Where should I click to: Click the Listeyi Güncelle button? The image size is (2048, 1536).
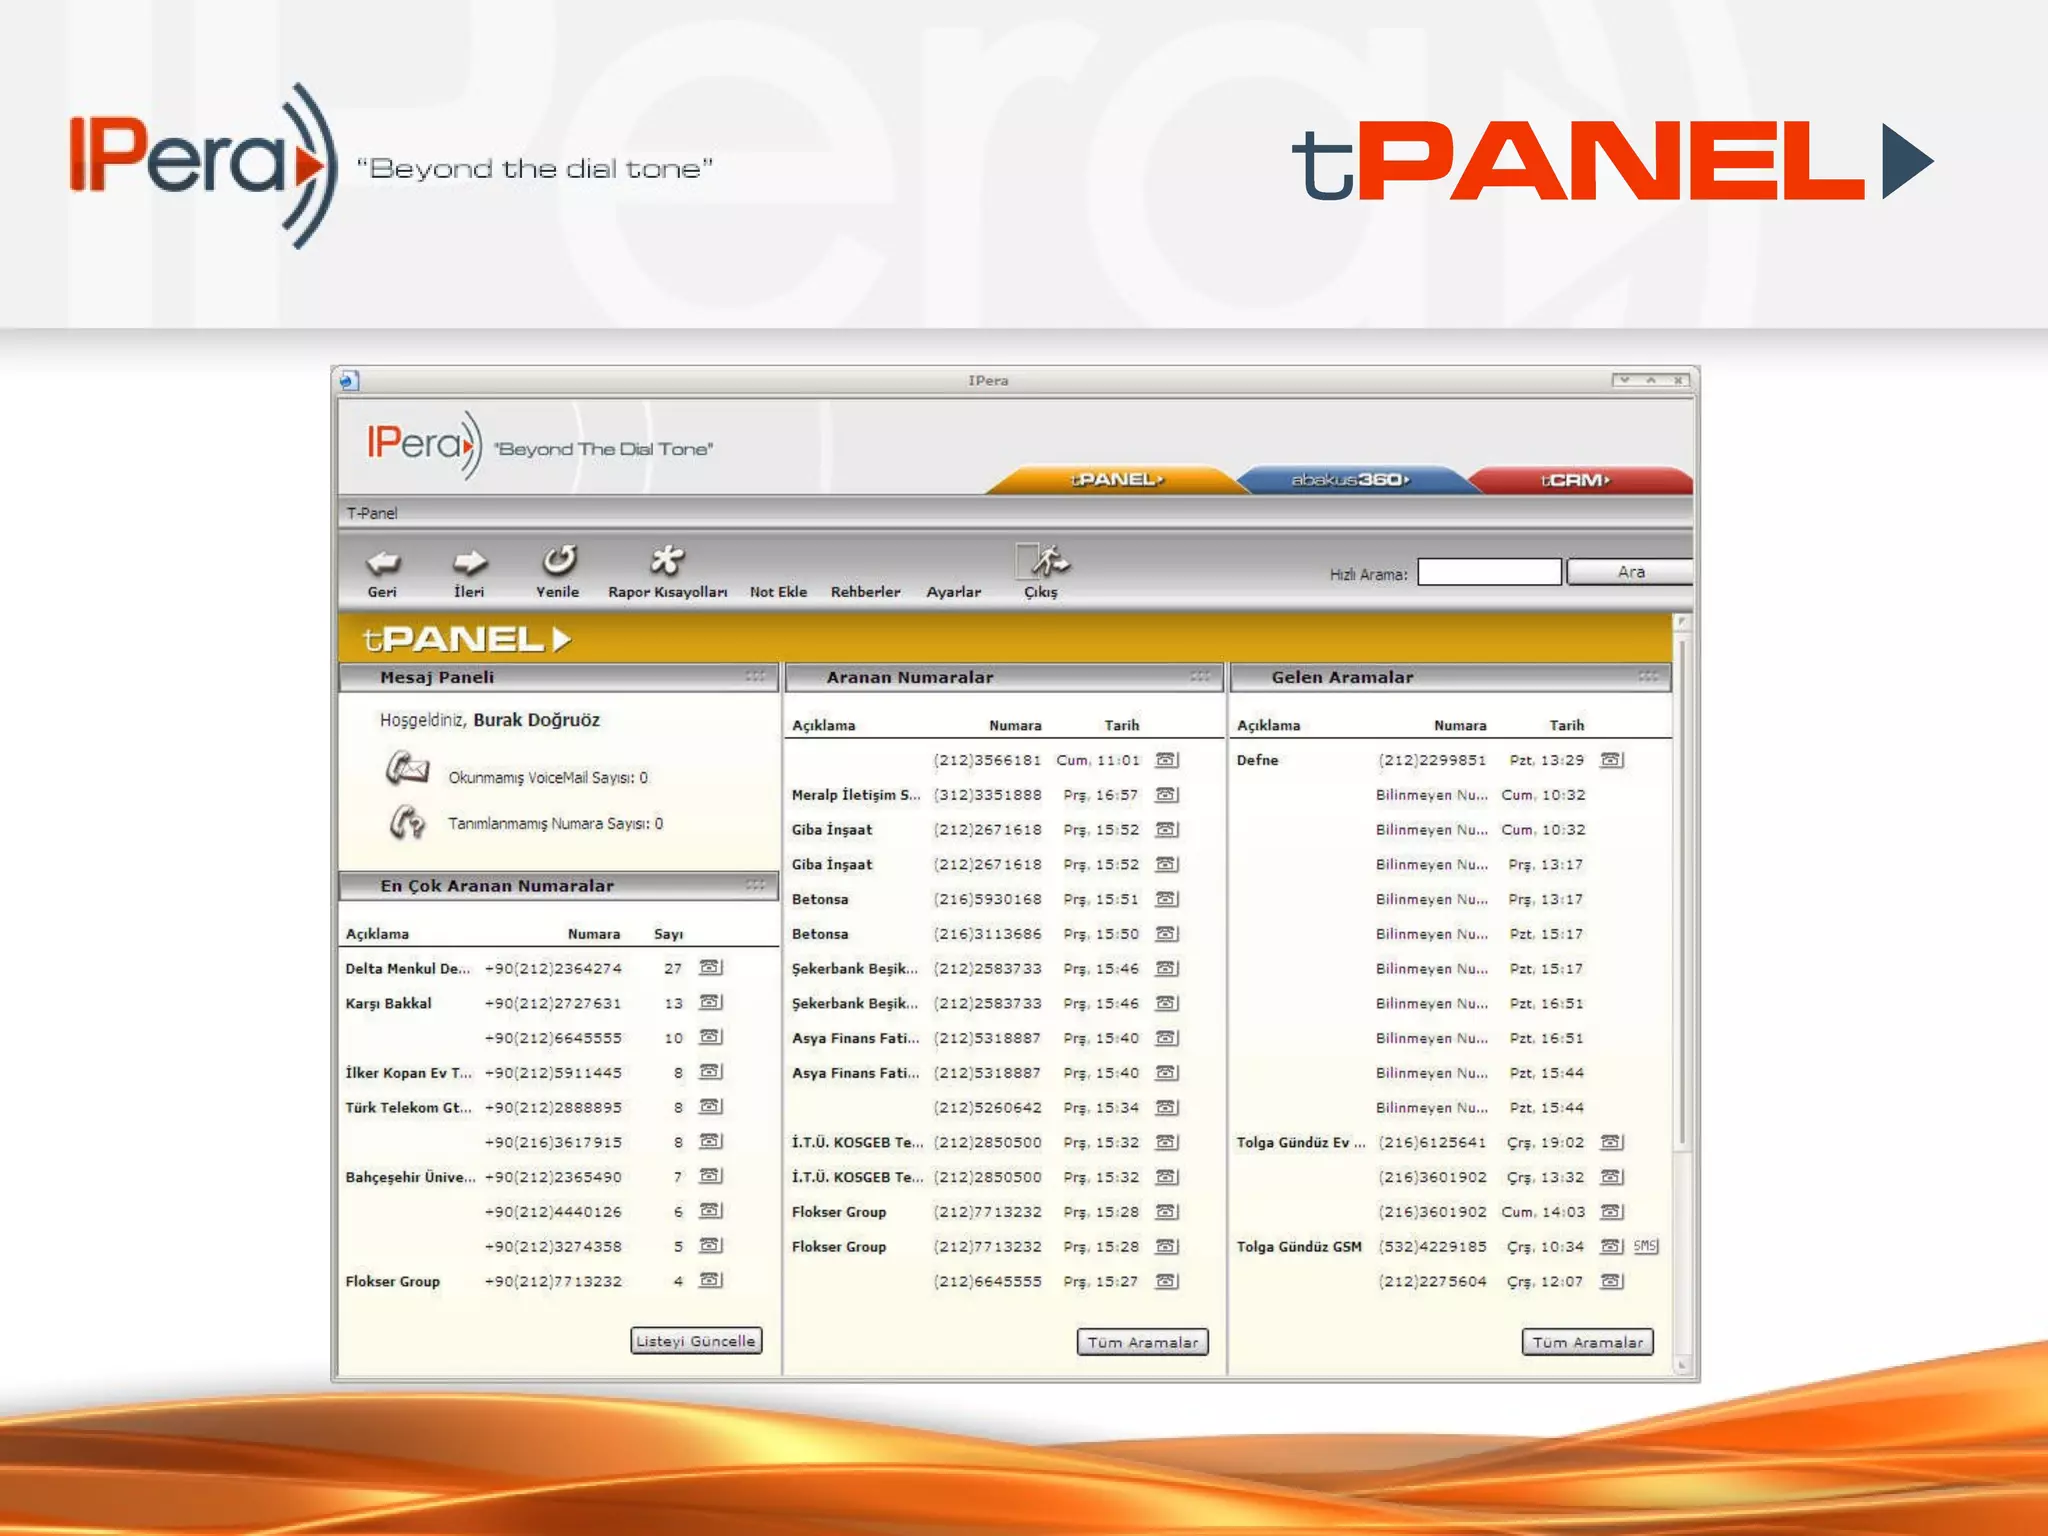pyautogui.click(x=696, y=1341)
